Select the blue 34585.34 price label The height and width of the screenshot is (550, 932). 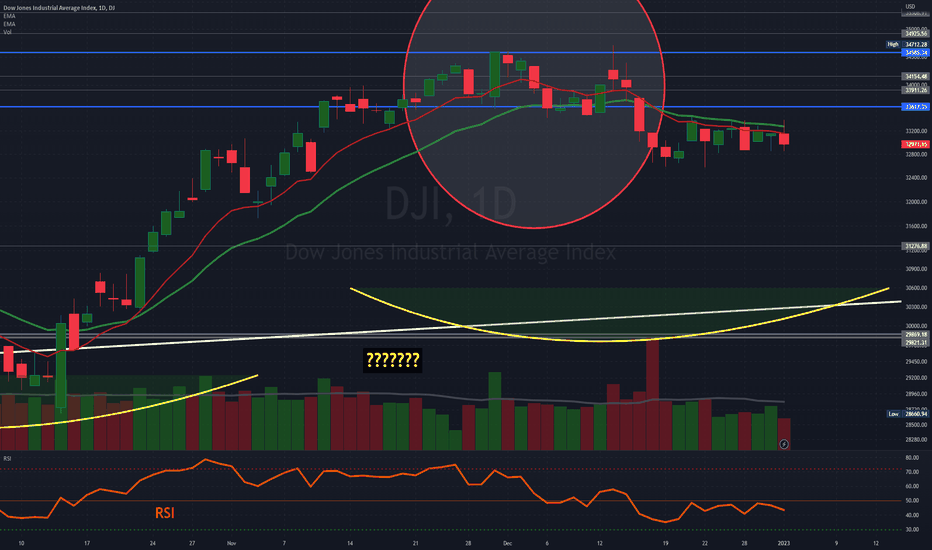915,53
